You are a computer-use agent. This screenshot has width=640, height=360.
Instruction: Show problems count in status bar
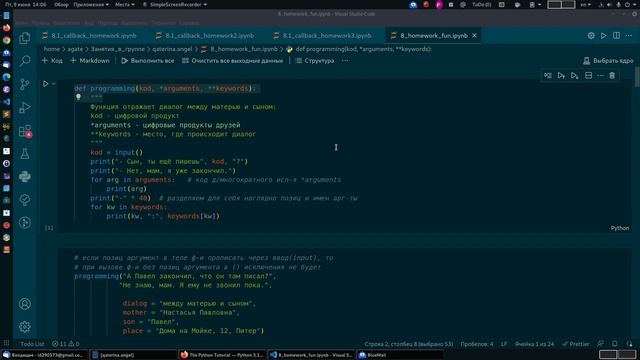point(65,344)
